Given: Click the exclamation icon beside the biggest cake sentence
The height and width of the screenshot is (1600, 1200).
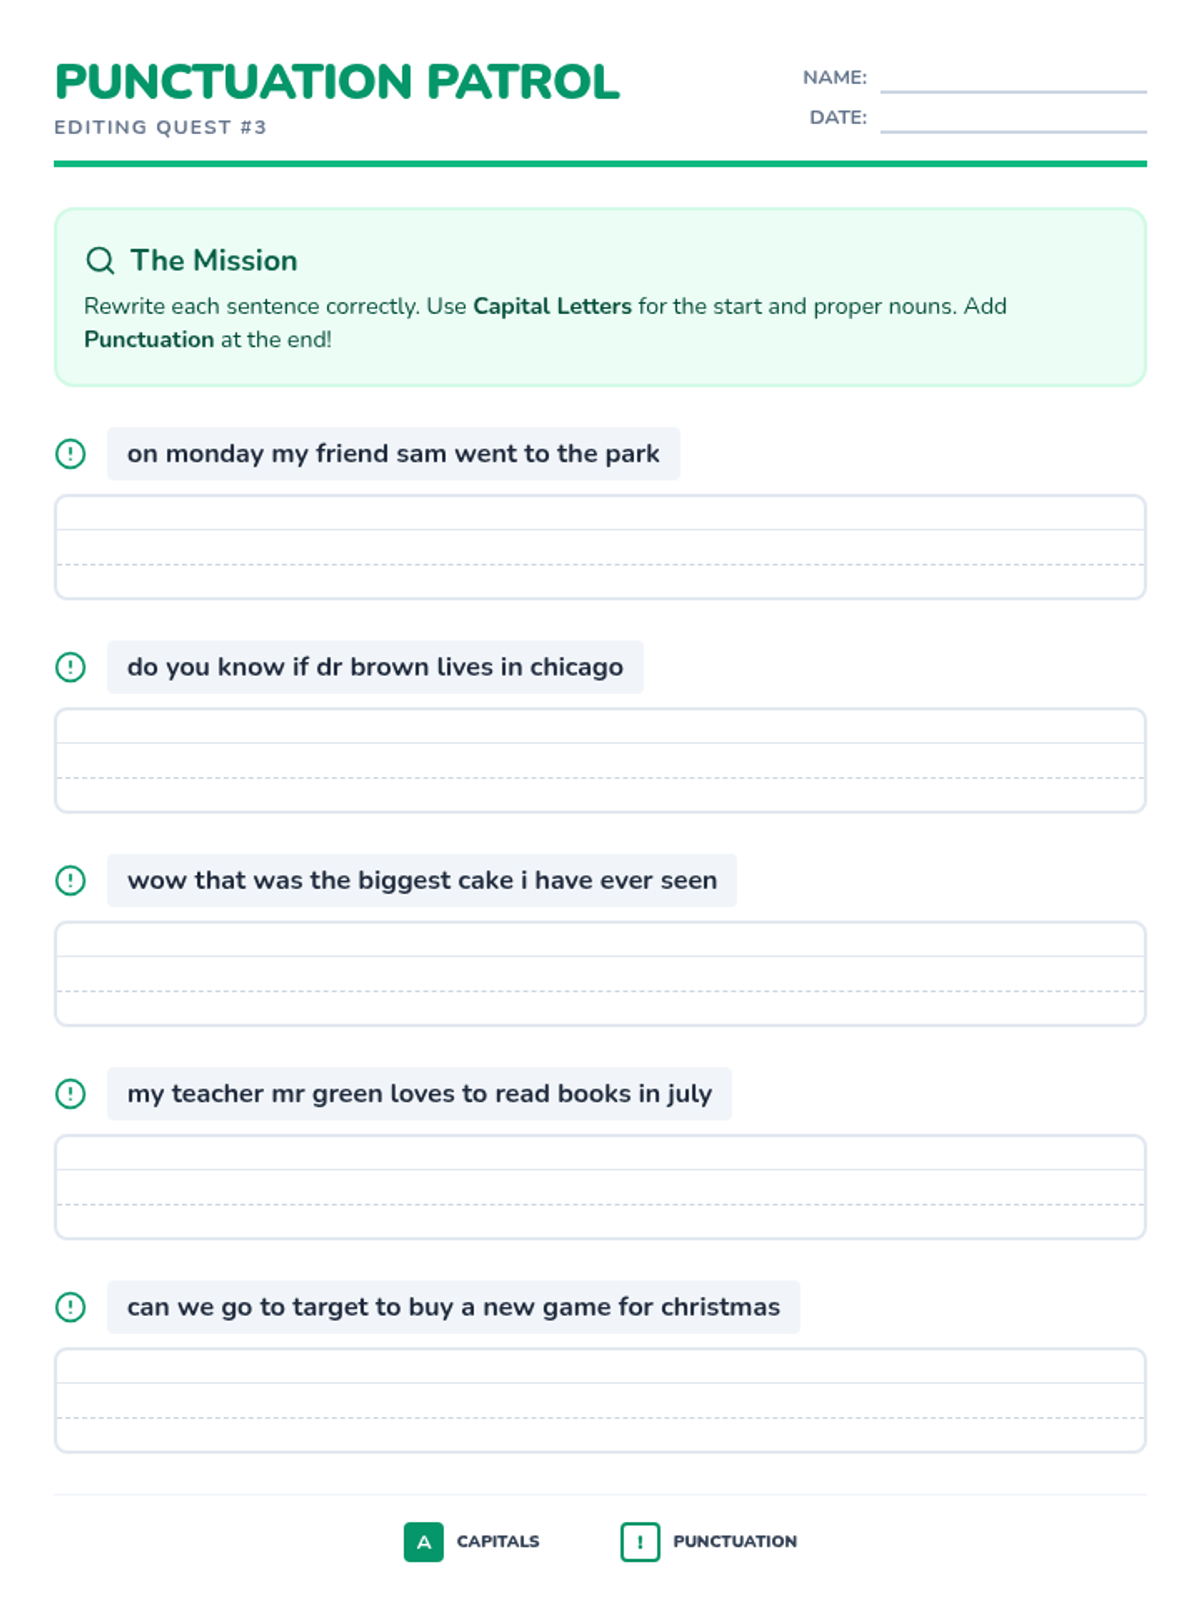Looking at the screenshot, I should (70, 880).
